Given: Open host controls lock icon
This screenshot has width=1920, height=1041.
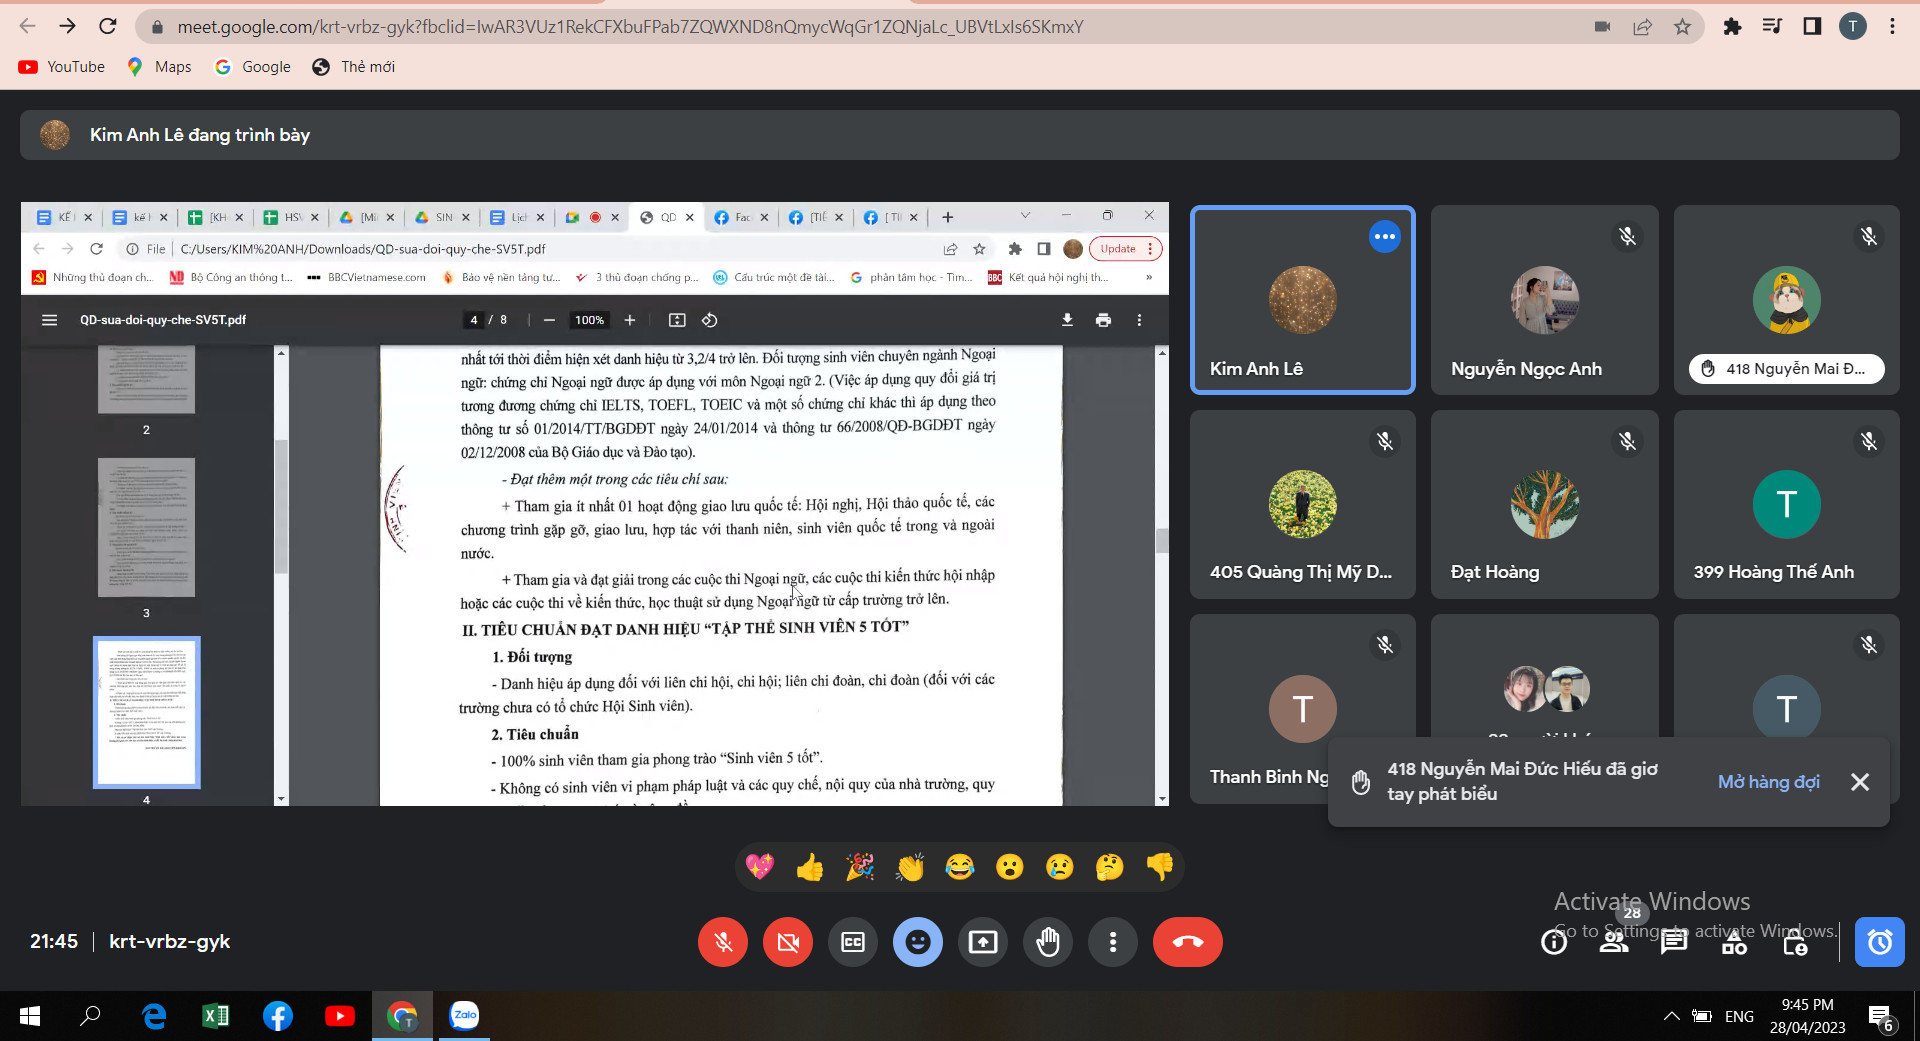Looking at the screenshot, I should (x=1795, y=942).
